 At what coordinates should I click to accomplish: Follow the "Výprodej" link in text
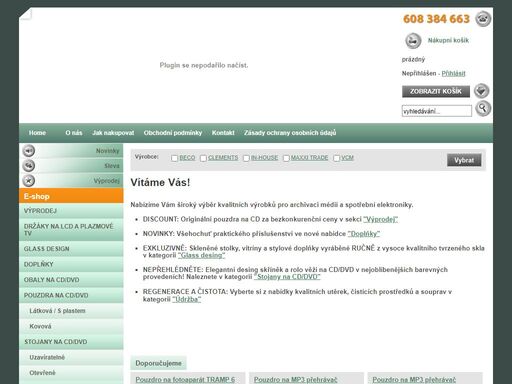click(x=380, y=219)
